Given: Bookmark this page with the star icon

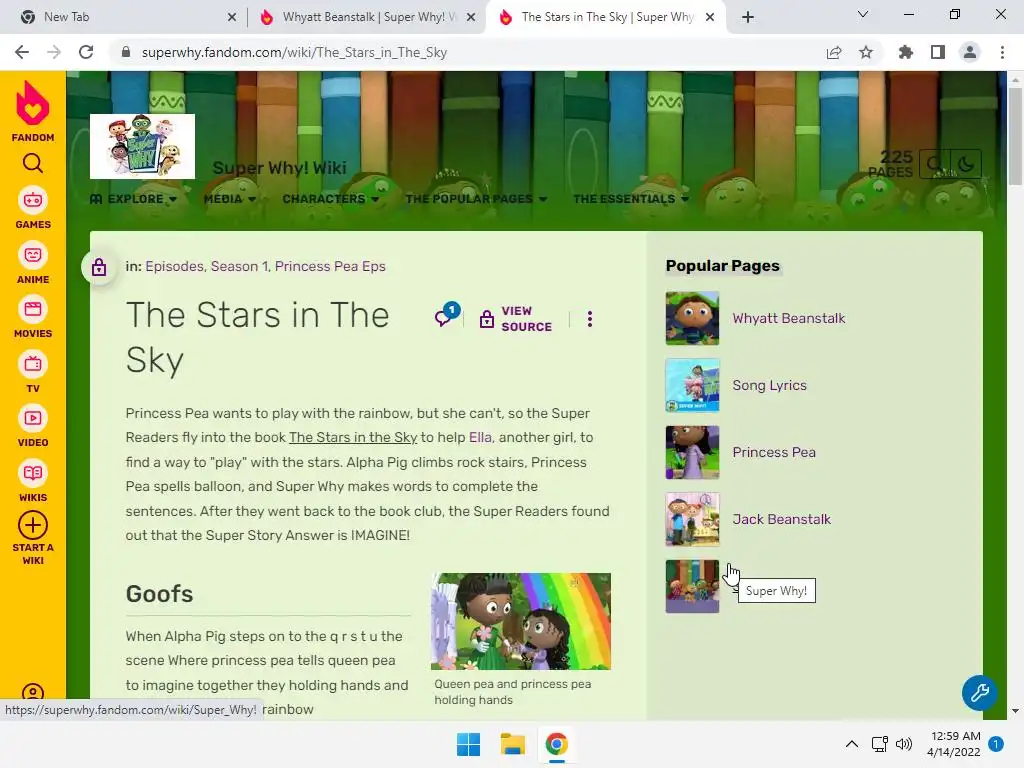Looking at the screenshot, I should [866, 52].
